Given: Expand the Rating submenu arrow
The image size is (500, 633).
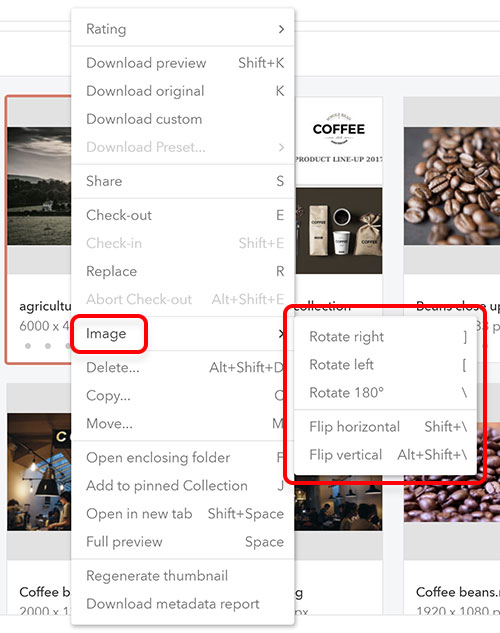Looking at the screenshot, I should pyautogui.click(x=281, y=29).
